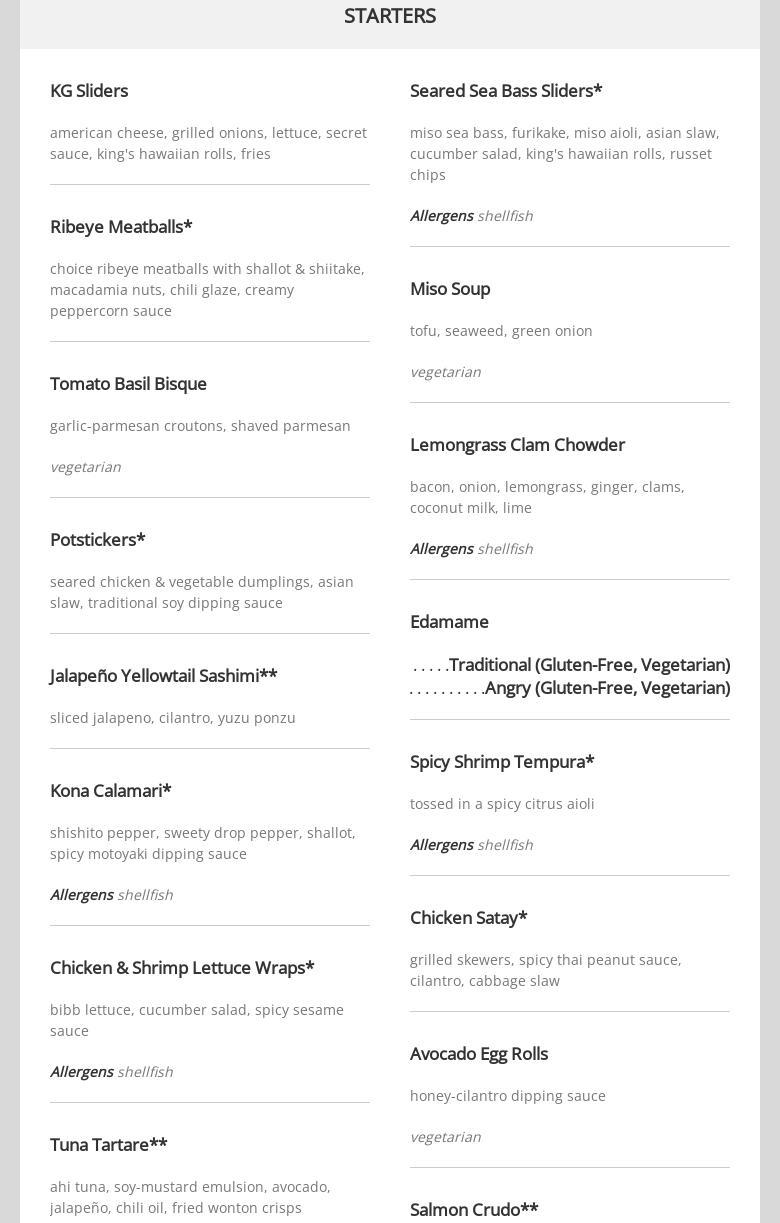Select the Salmon Crudo item
This screenshot has width=780, height=1223.
[474, 1210]
